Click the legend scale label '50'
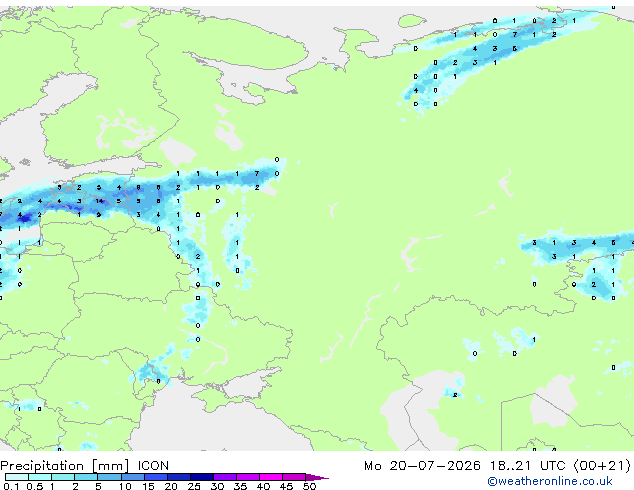 pos(309,486)
